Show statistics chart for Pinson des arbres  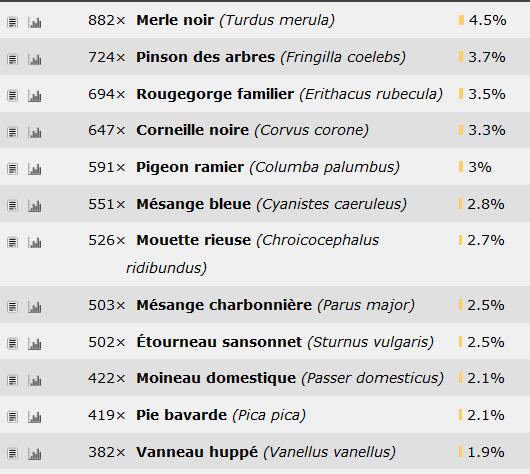[x=34, y=60]
